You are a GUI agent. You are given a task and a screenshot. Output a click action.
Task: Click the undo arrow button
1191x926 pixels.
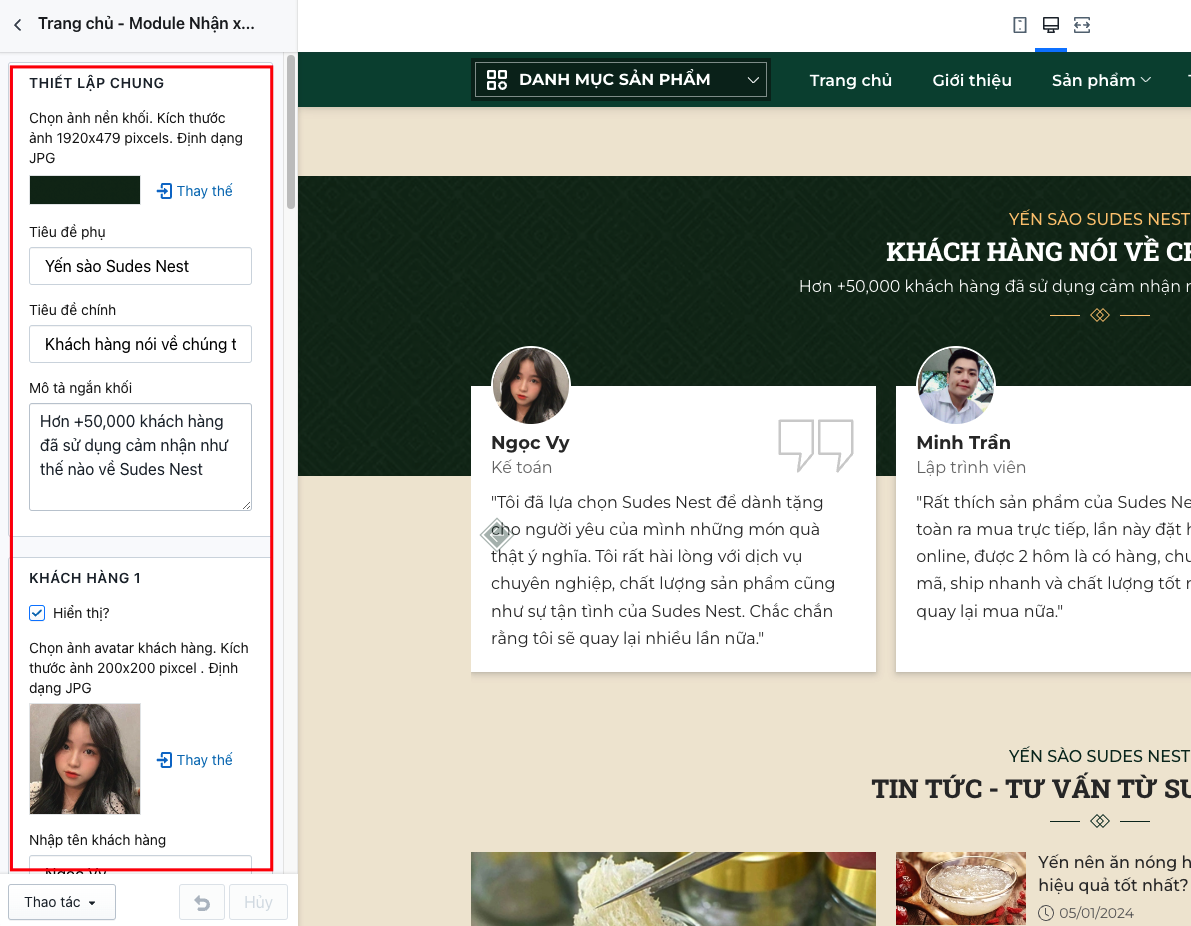tap(202, 902)
